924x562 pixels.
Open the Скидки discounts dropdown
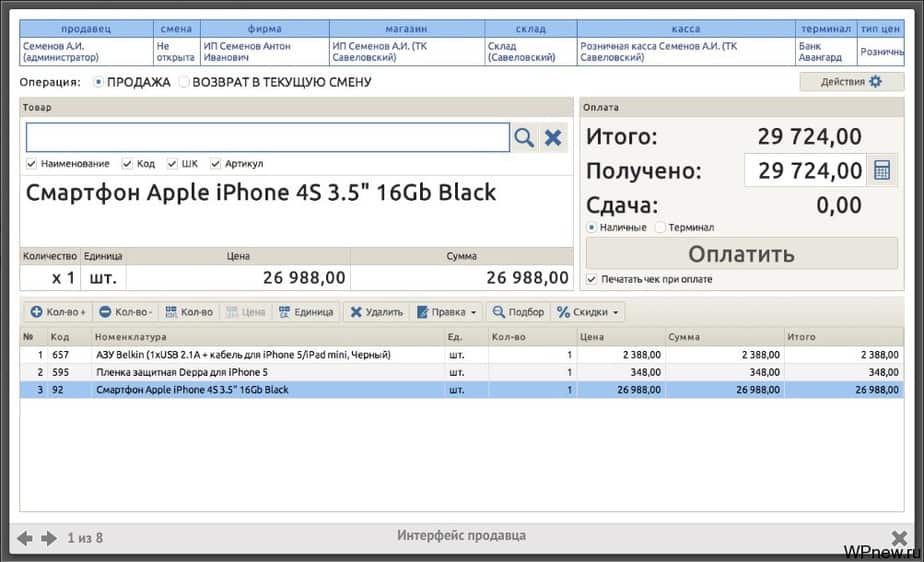pos(589,312)
